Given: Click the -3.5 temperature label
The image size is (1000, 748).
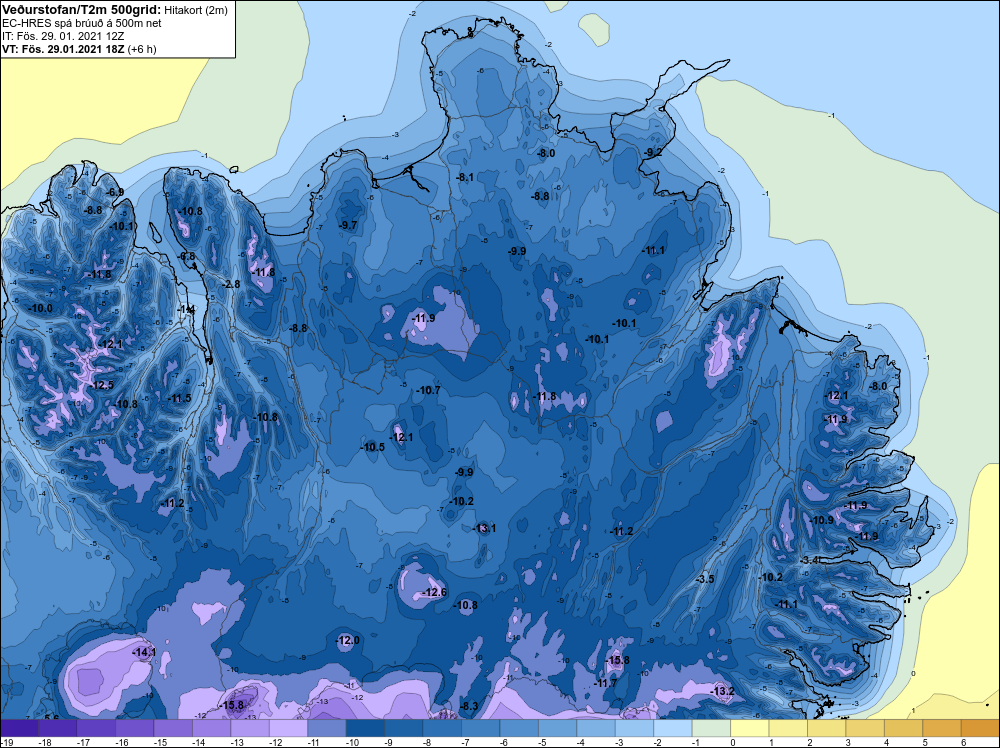Looking at the screenshot, I should pos(705,579).
